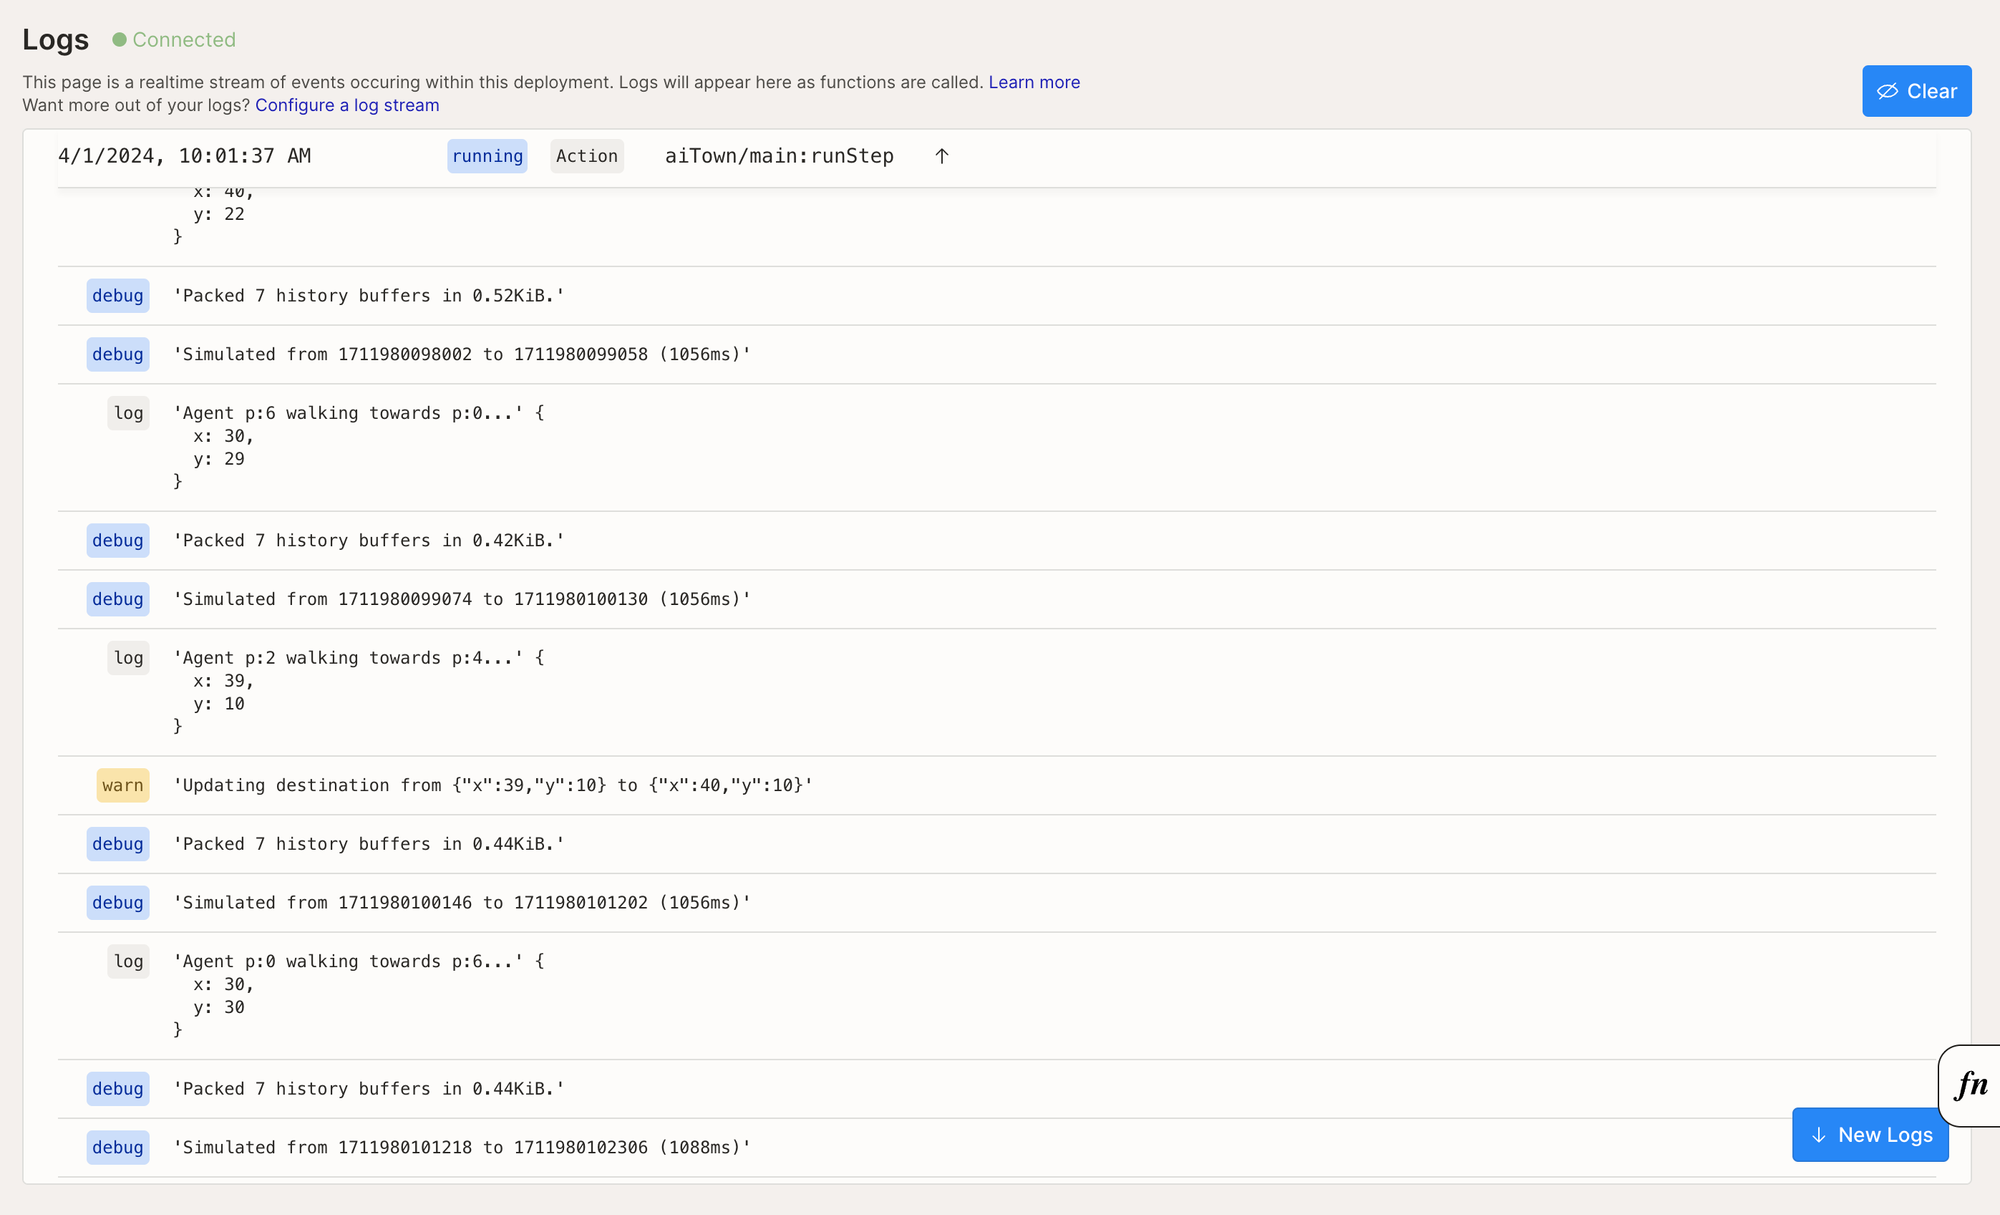The width and height of the screenshot is (2000, 1215).
Task: Click the Clear logs button
Action: pos(1916,91)
